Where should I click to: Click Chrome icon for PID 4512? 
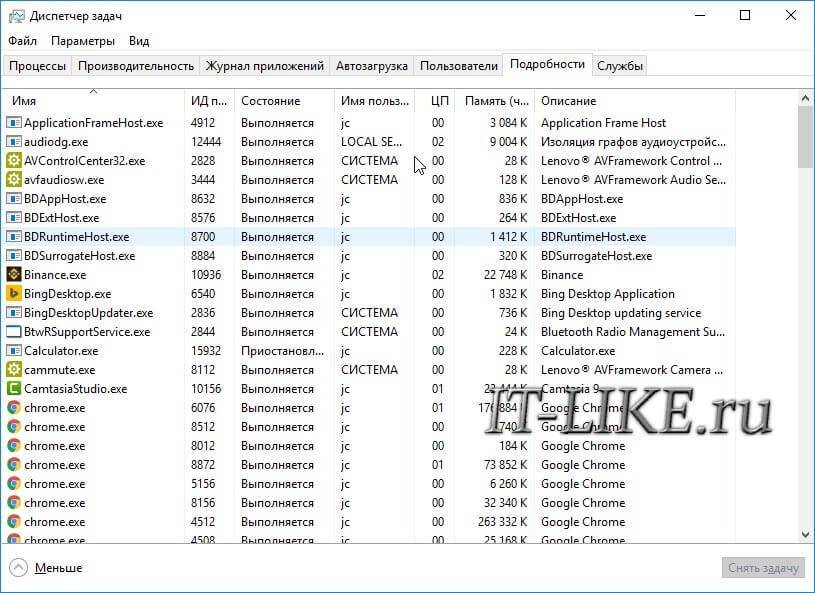click(x=14, y=522)
